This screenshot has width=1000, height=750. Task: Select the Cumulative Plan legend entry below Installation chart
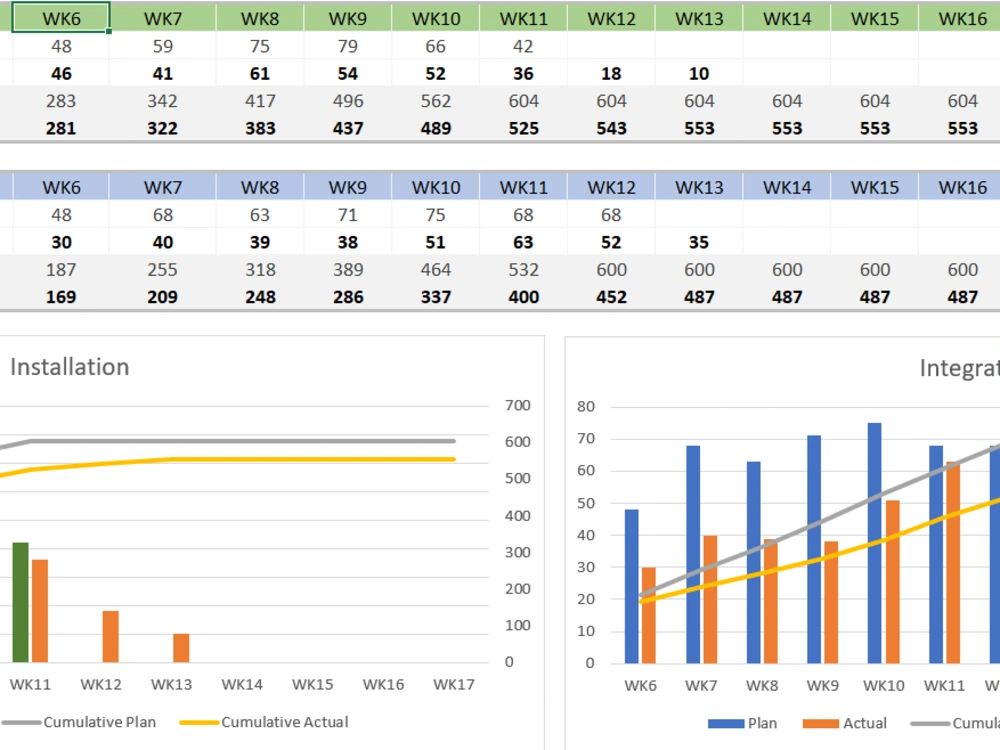[100, 722]
